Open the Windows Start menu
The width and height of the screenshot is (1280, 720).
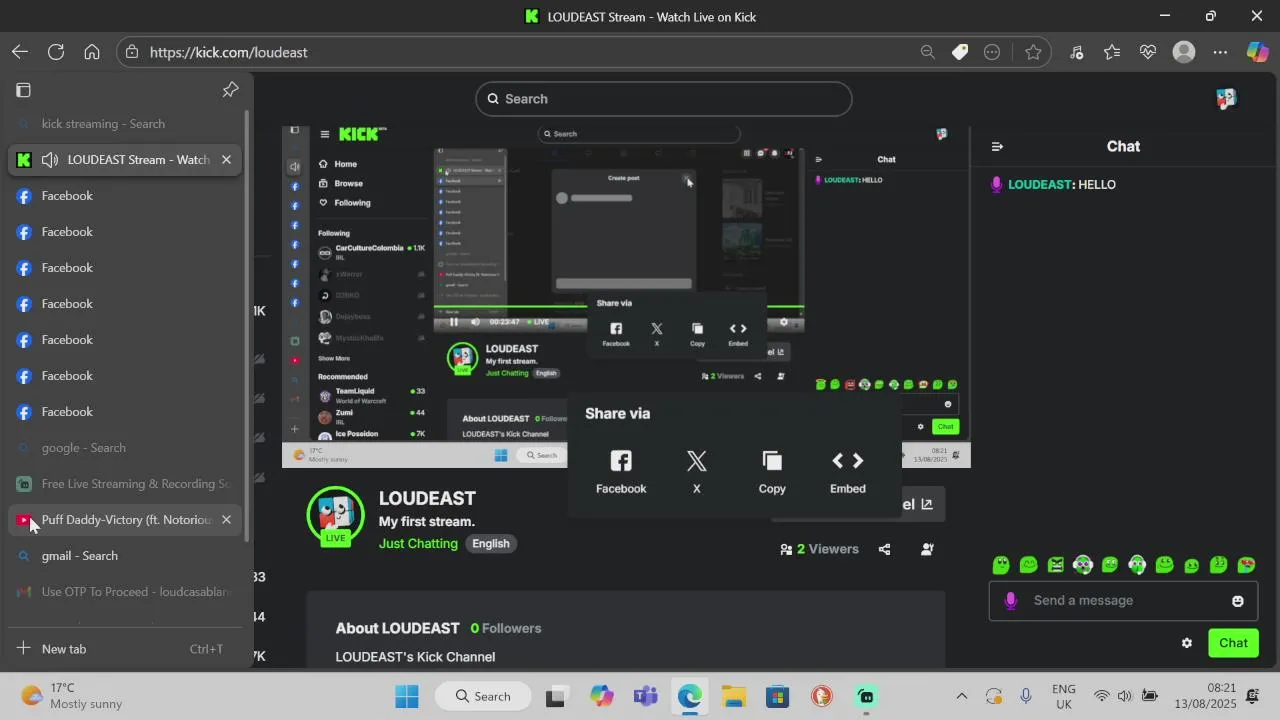coord(407,696)
